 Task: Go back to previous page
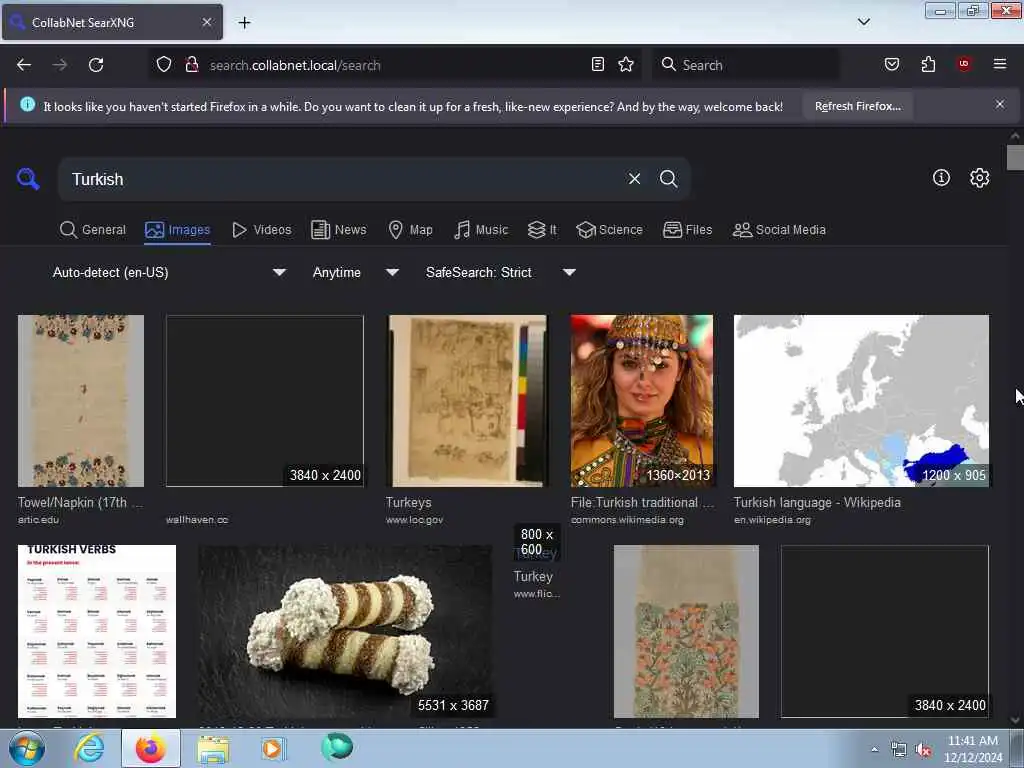coord(24,65)
